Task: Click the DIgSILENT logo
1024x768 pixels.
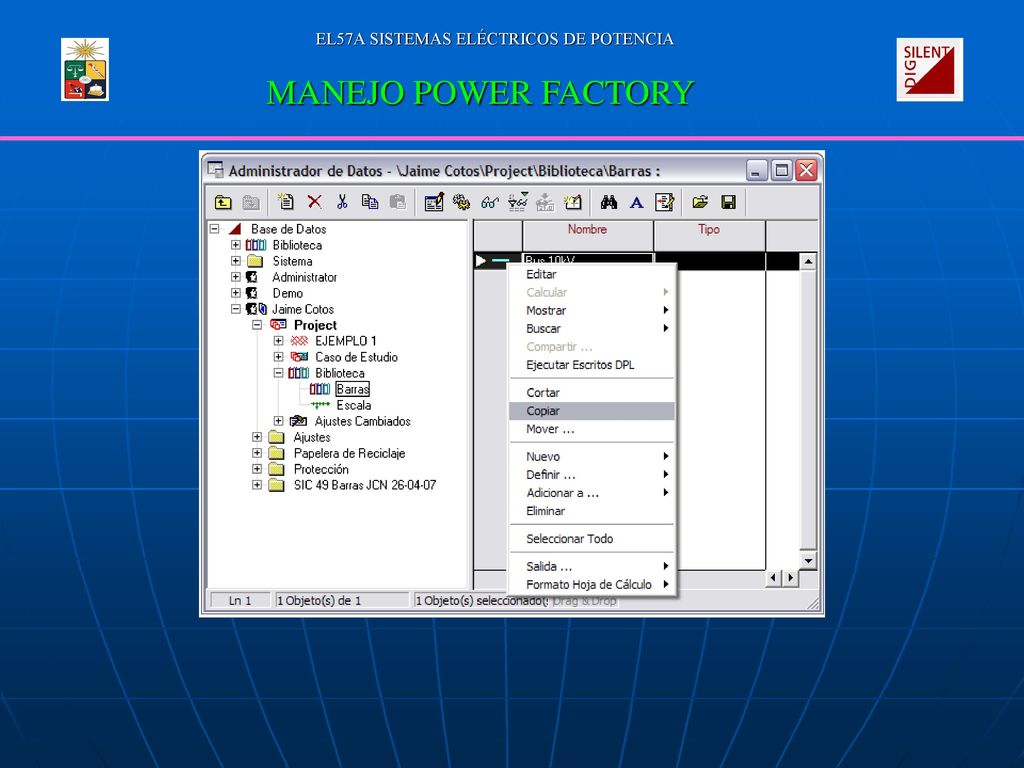Action: pyautogui.click(x=929, y=70)
